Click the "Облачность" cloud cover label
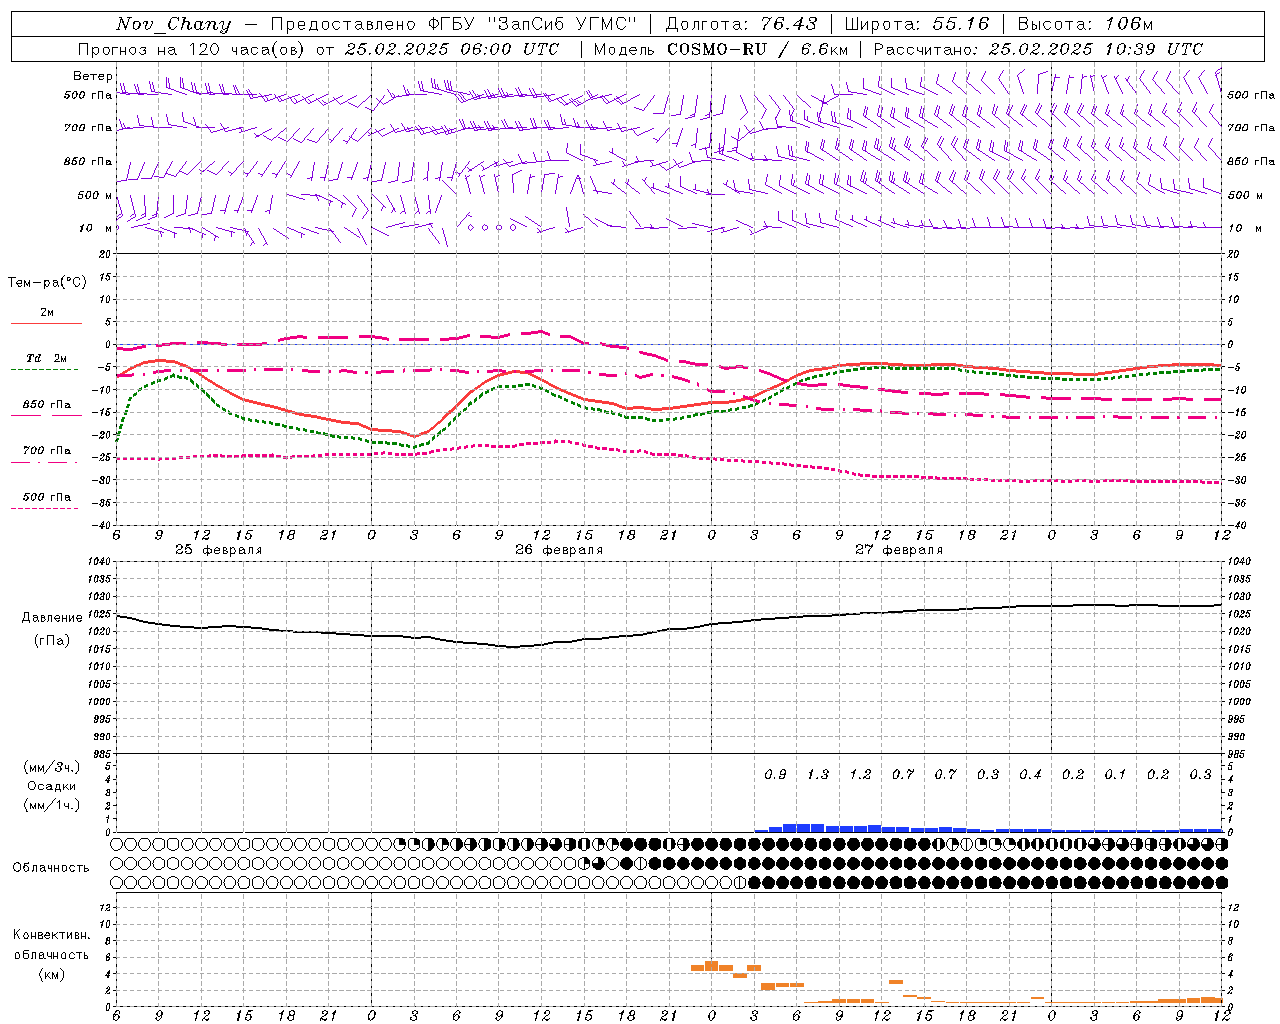 point(51,867)
